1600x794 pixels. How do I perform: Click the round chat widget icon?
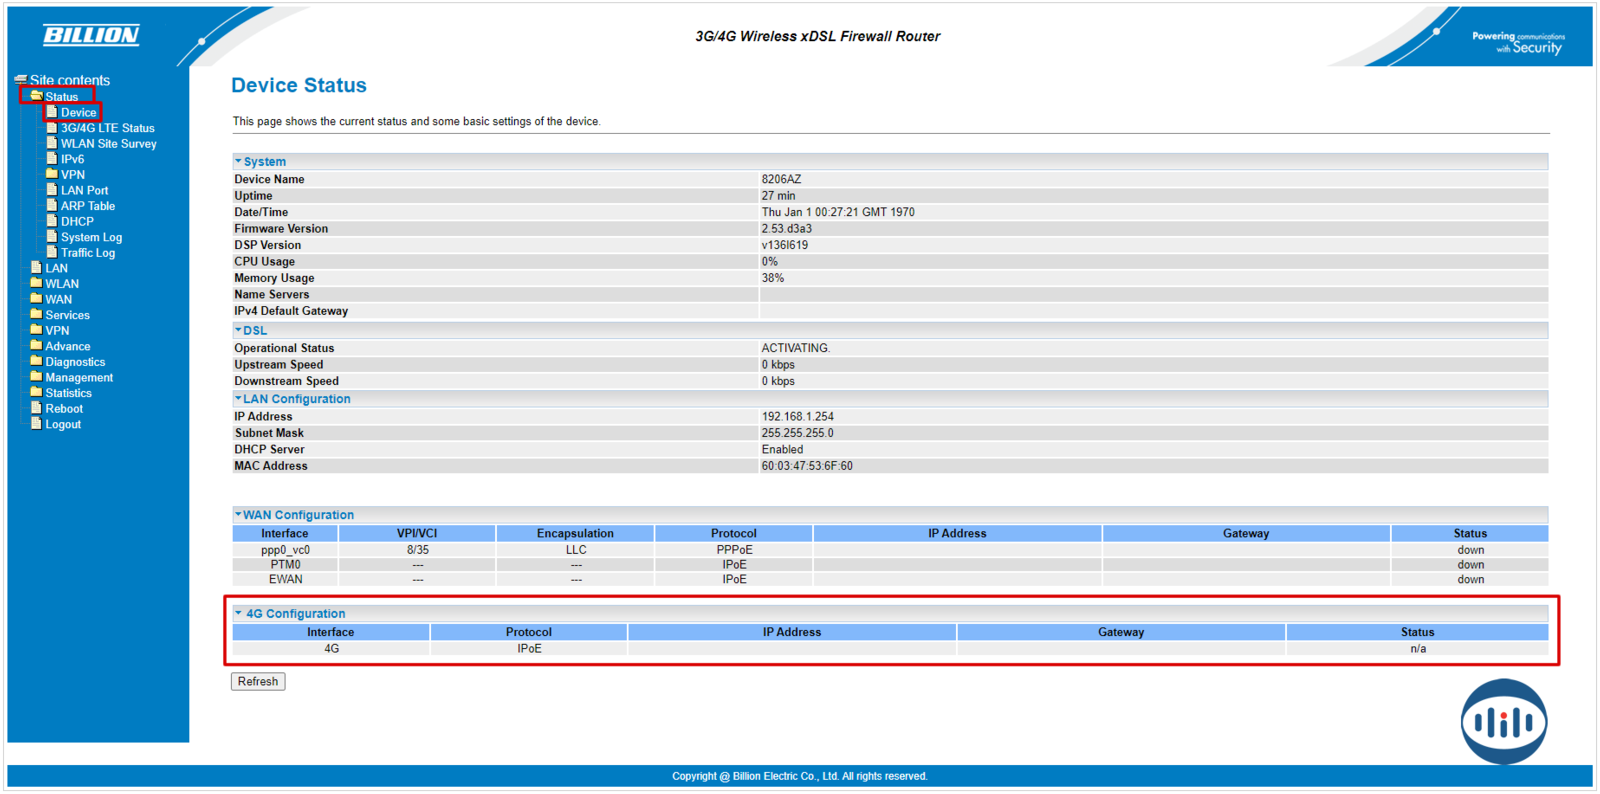pyautogui.click(x=1503, y=722)
